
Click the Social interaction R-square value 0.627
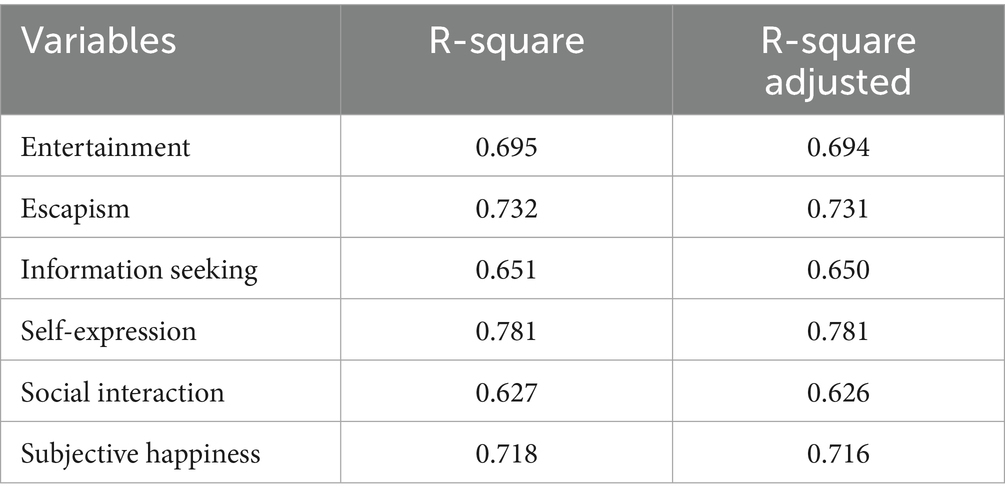click(x=506, y=392)
